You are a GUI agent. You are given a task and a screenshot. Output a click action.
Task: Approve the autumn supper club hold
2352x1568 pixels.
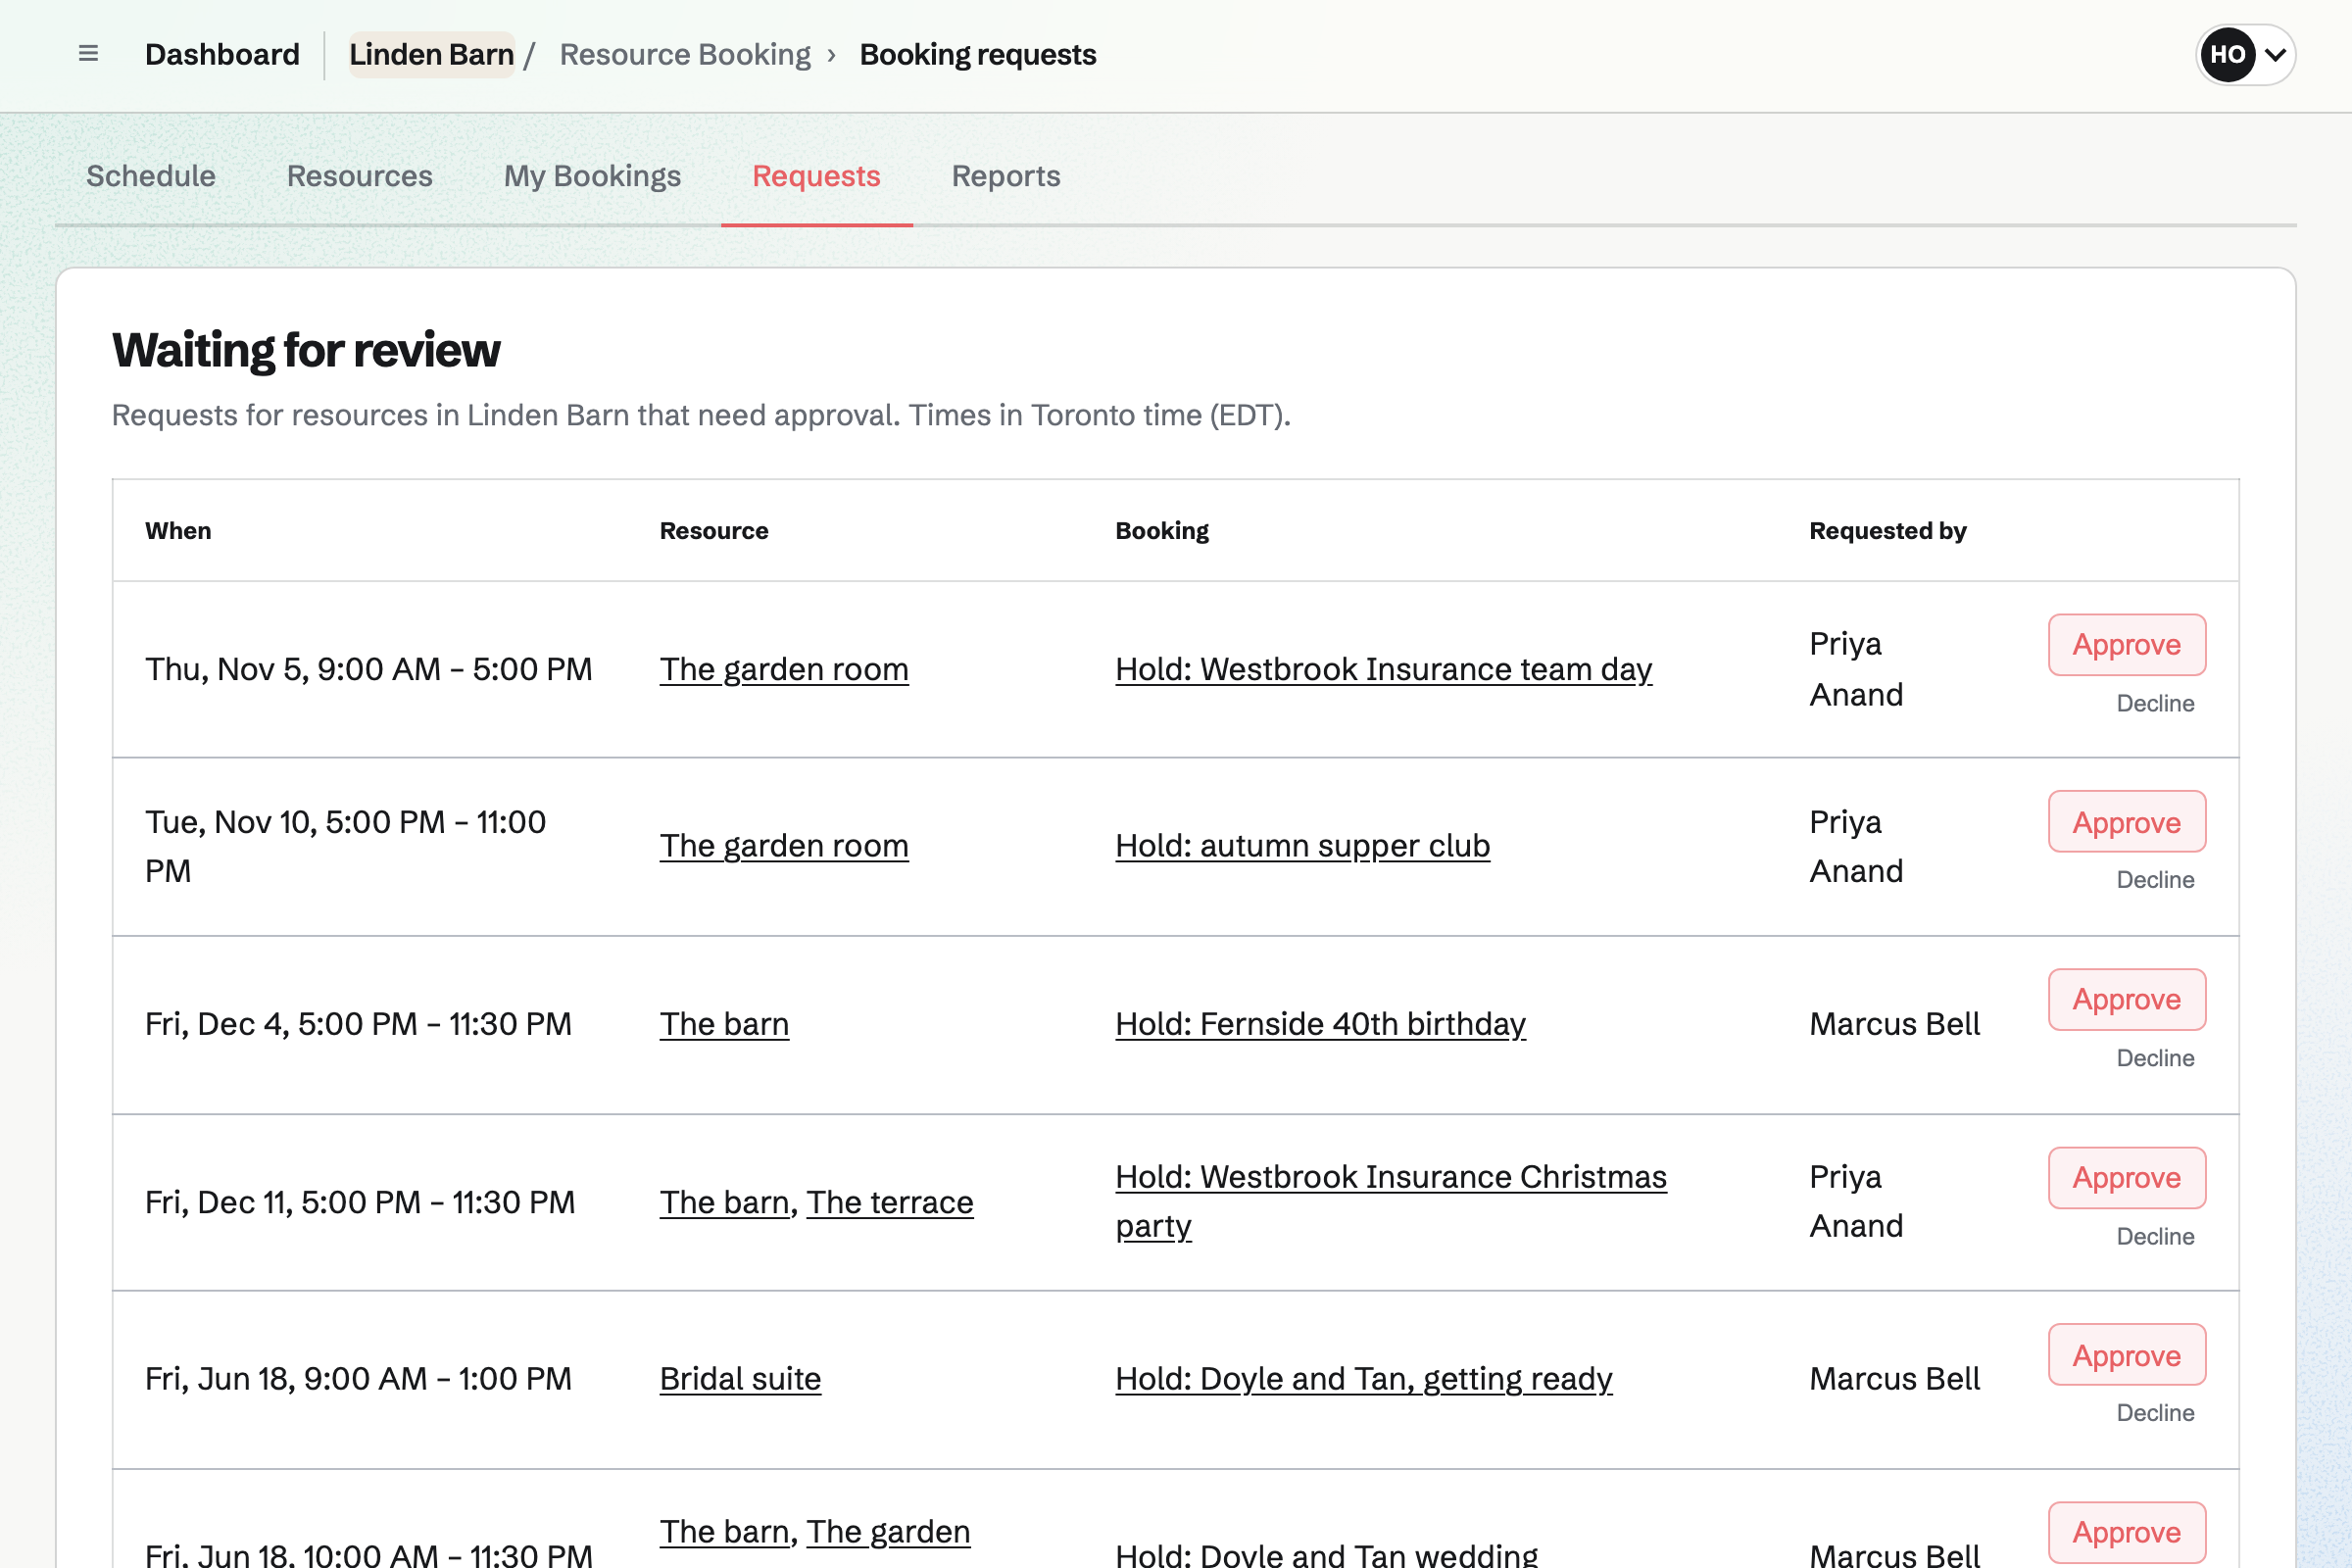pos(2126,822)
